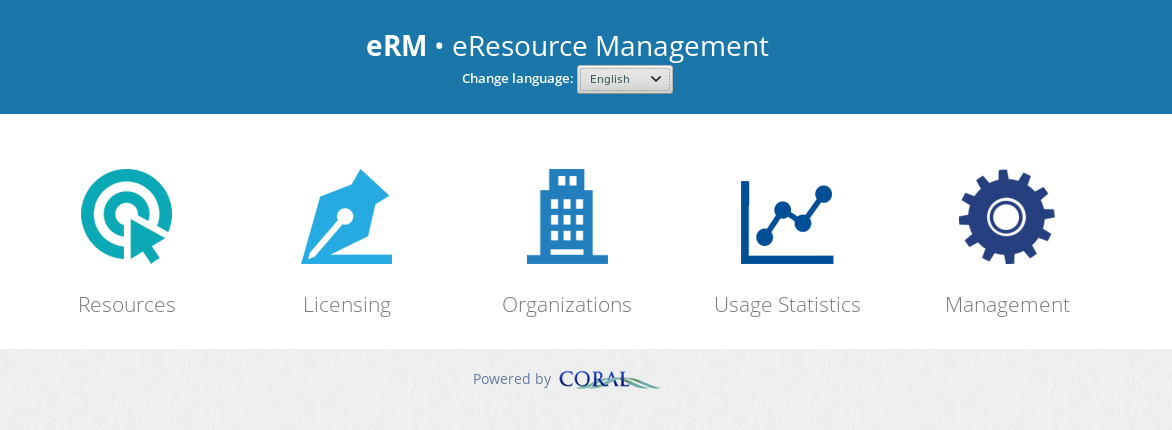
Task: Click the CORAL logo in footer
Action: [x=609, y=380]
